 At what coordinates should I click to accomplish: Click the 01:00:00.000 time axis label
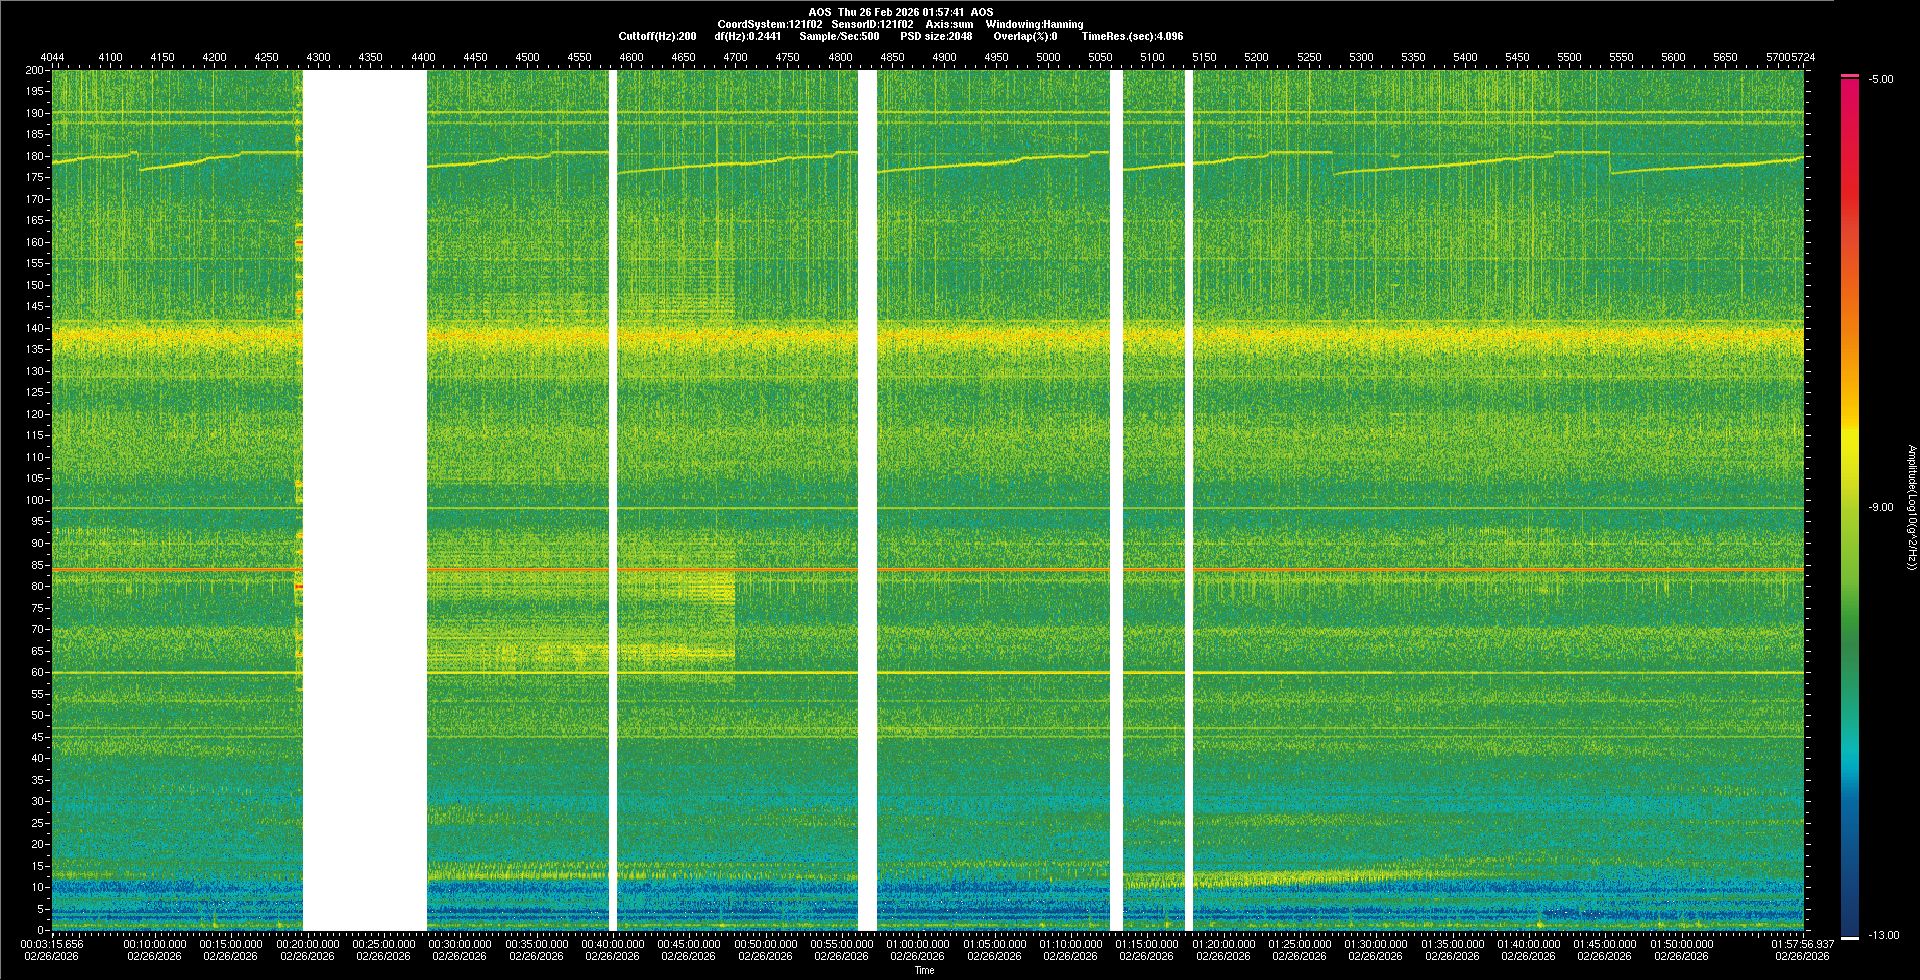point(917,944)
